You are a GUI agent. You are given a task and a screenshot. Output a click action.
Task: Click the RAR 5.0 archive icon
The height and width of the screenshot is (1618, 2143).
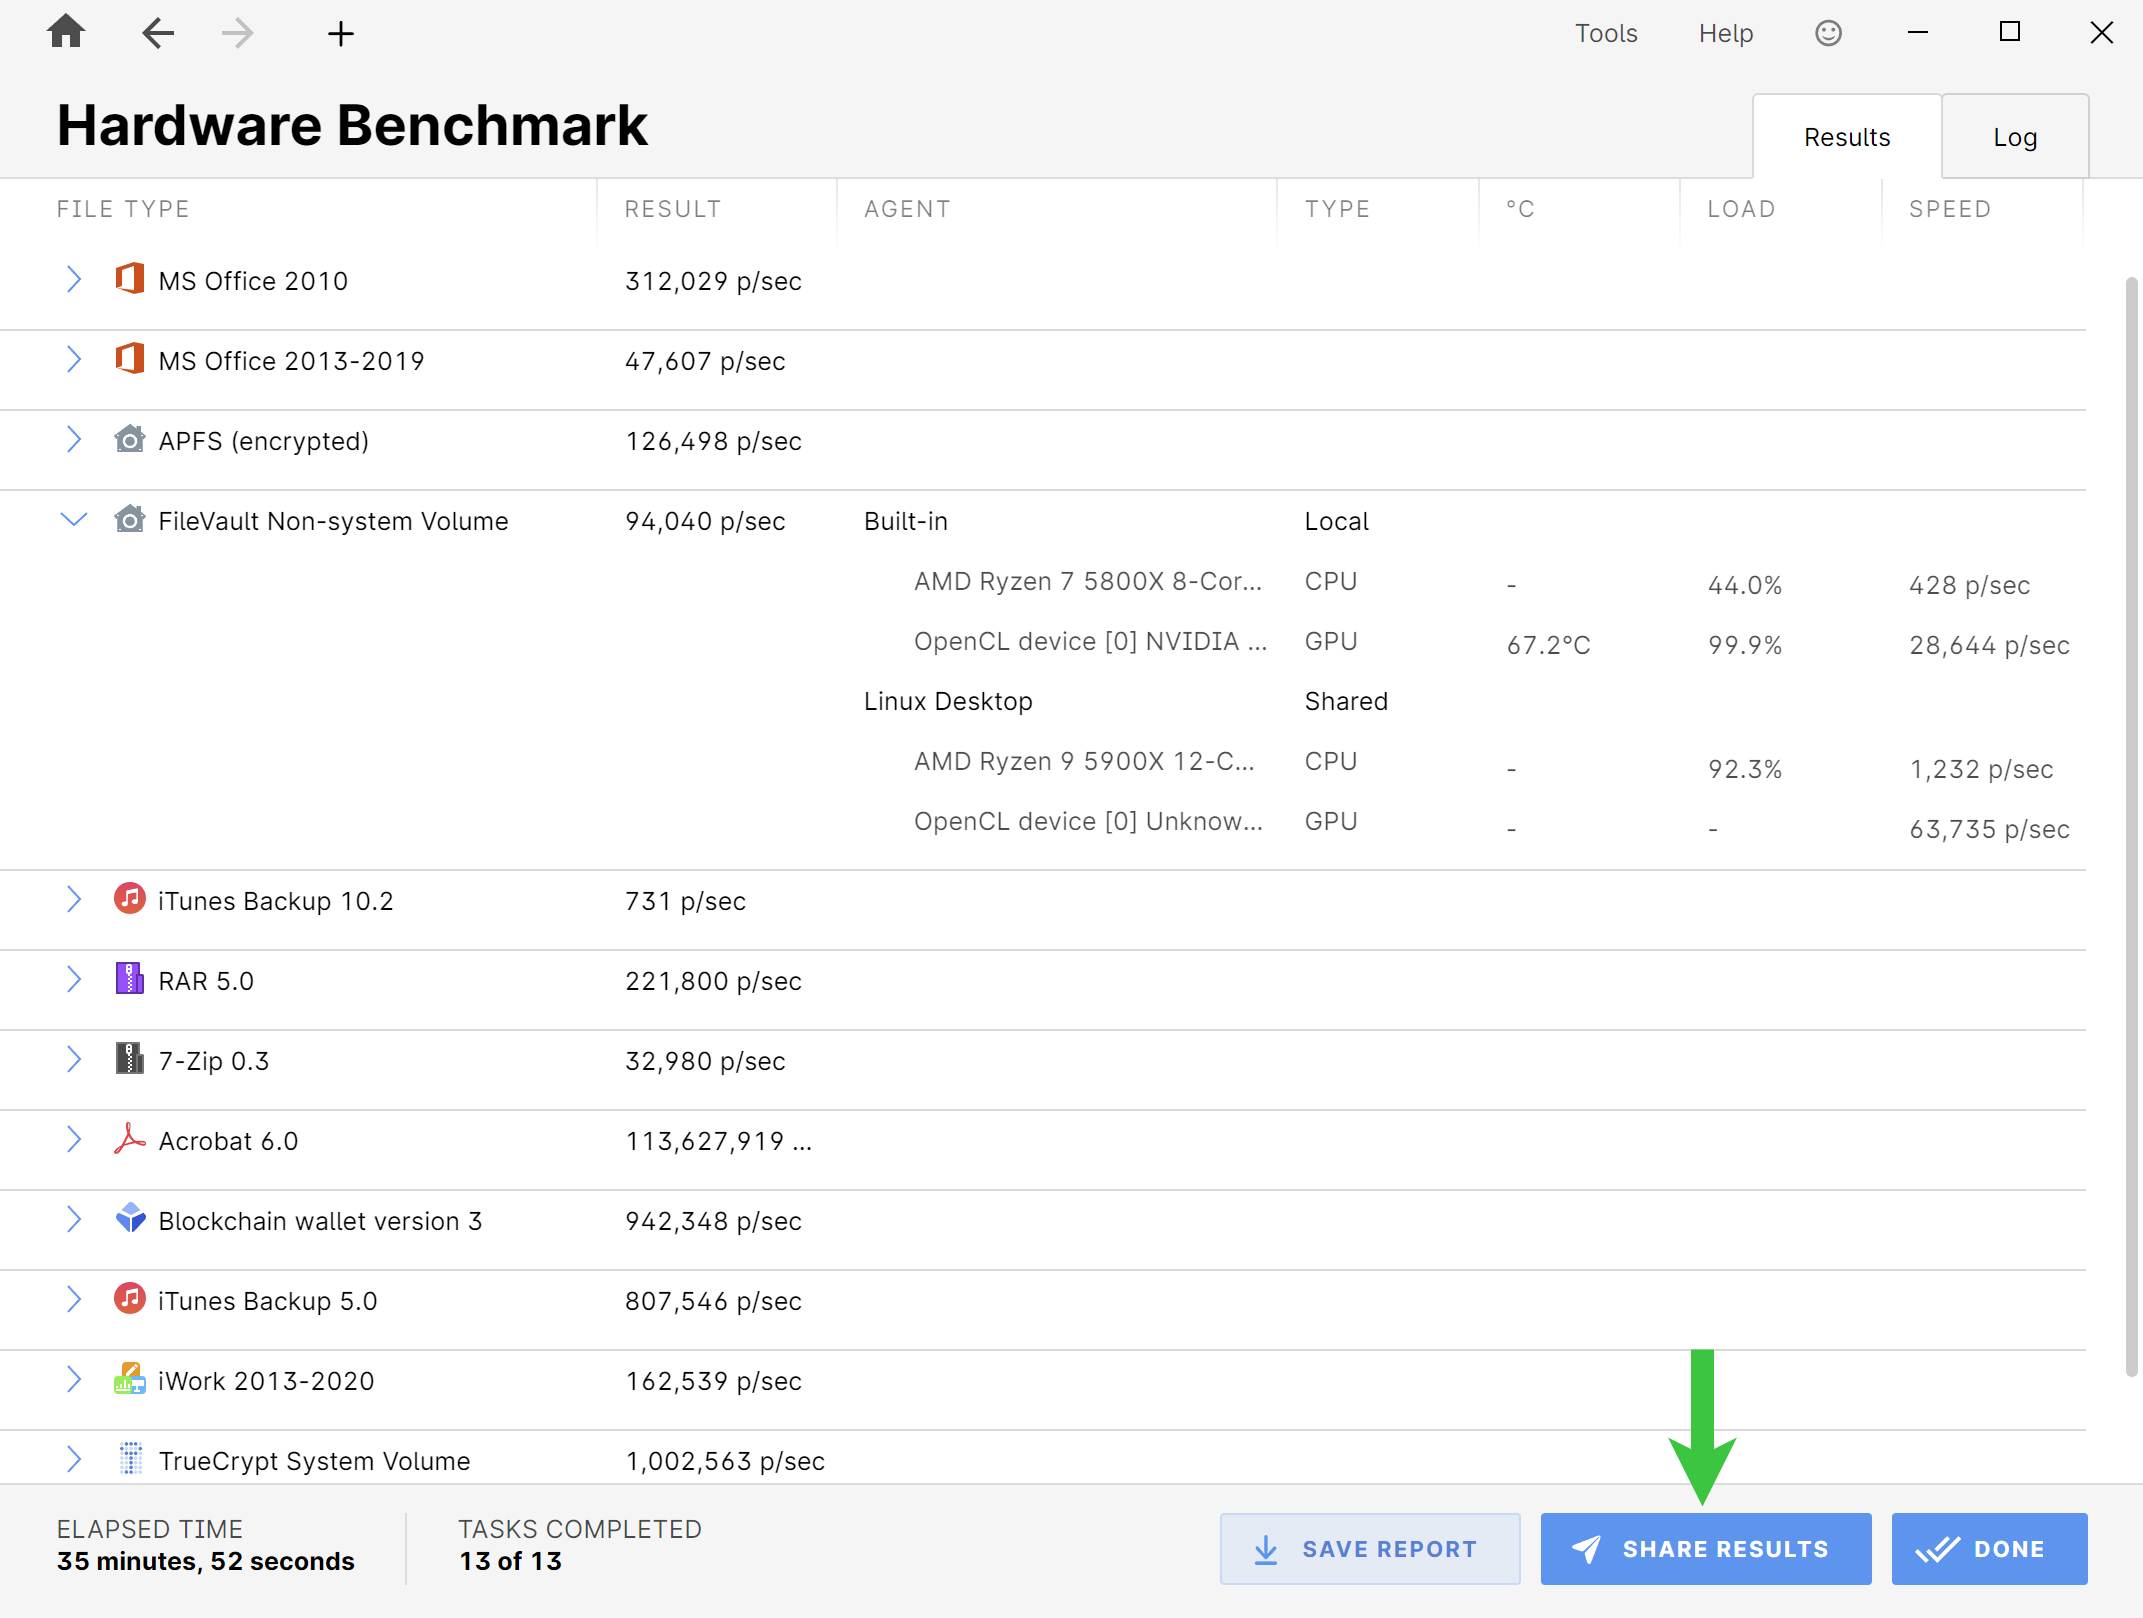click(x=130, y=979)
